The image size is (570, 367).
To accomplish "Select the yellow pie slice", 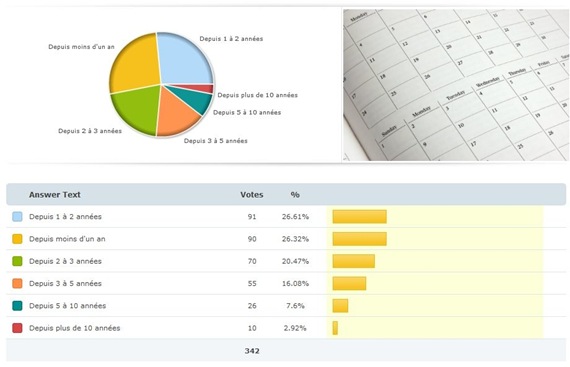I will click(x=136, y=64).
